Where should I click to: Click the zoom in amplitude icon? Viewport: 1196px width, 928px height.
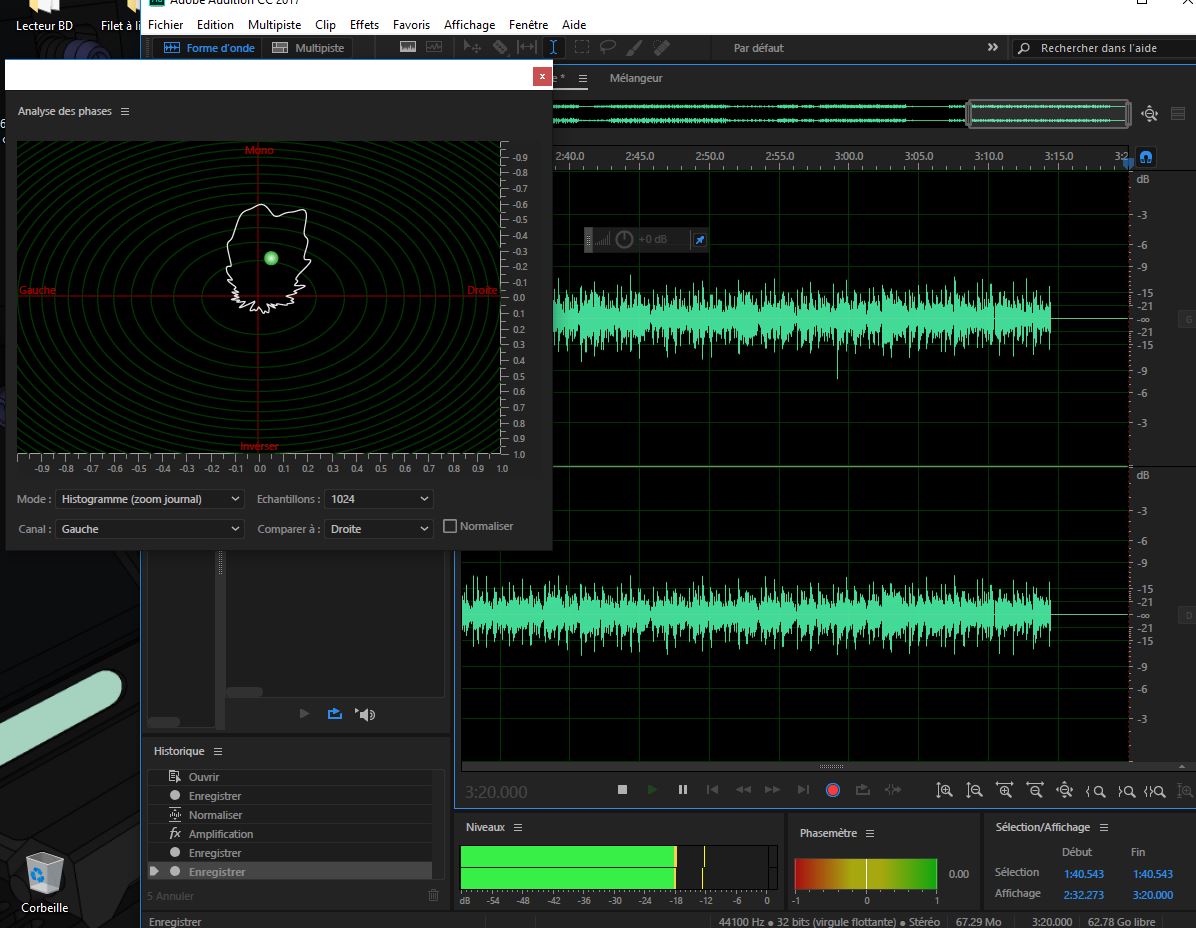coord(944,790)
